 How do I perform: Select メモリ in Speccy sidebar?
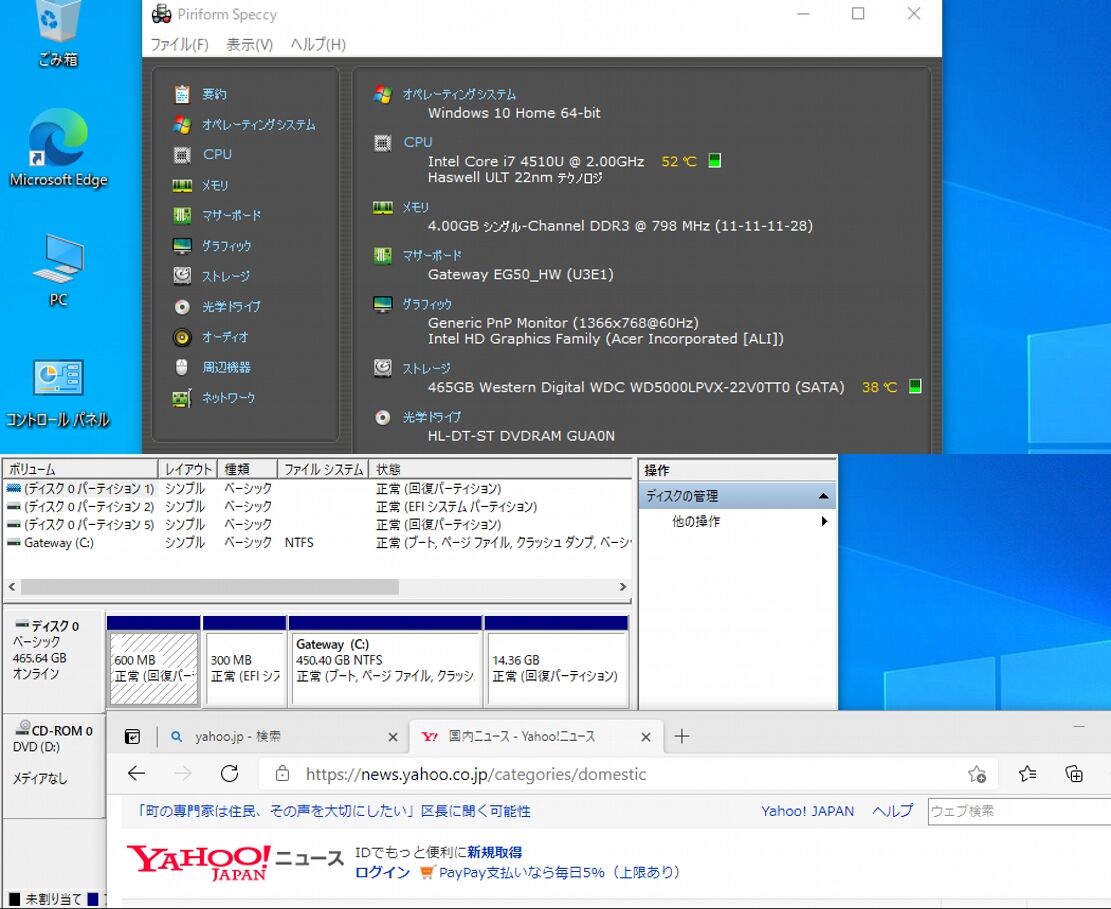tap(215, 185)
